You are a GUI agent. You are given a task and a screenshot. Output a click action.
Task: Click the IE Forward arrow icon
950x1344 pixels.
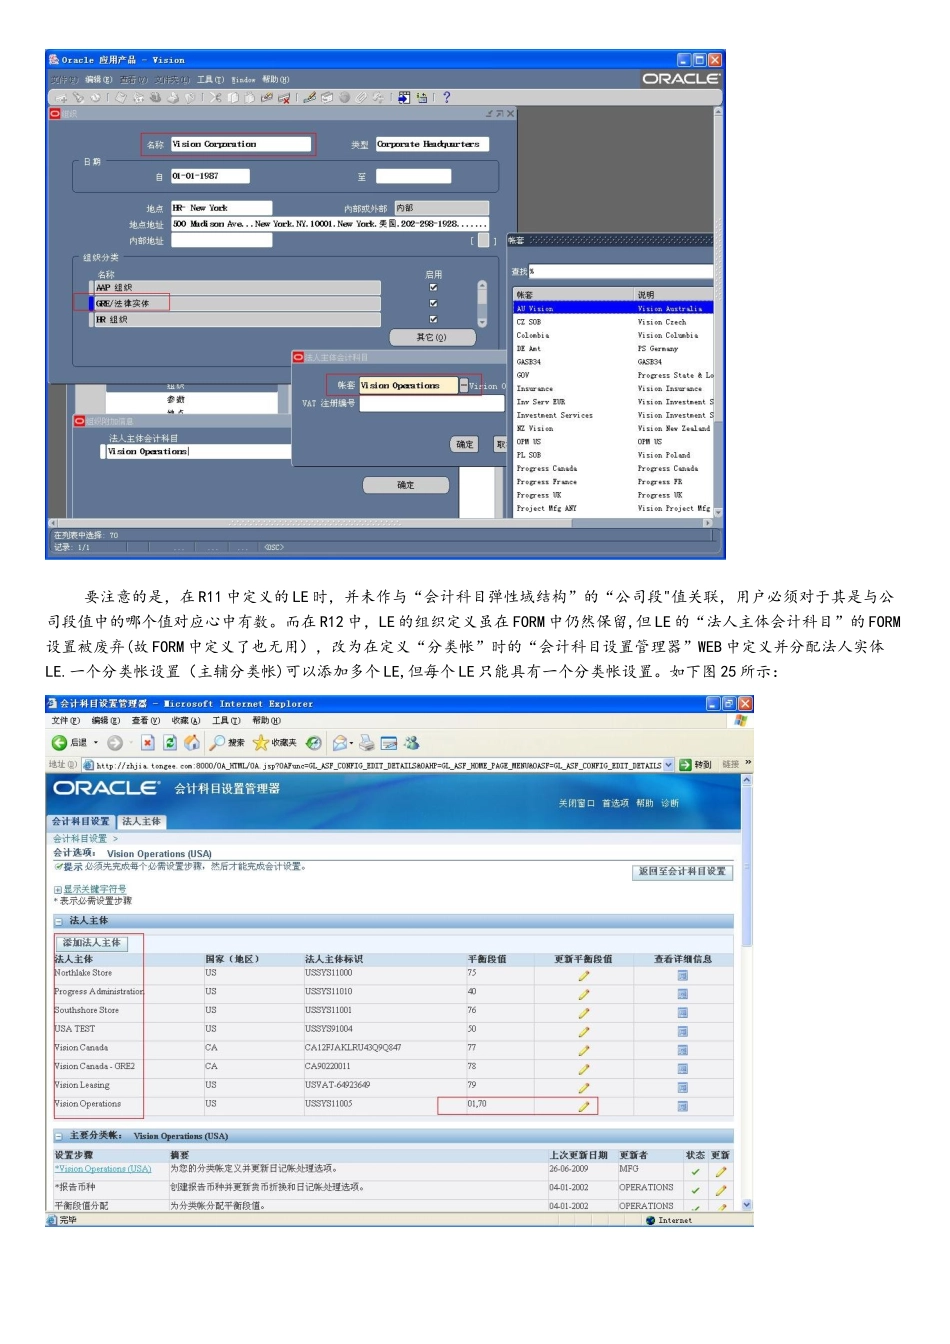[x=115, y=743]
